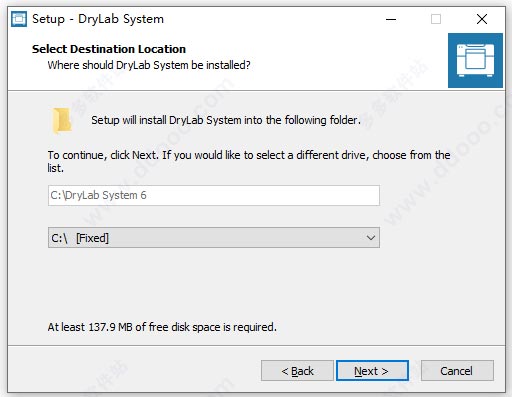
Task: Click the Setup window icon in title bar
Action: [19, 19]
